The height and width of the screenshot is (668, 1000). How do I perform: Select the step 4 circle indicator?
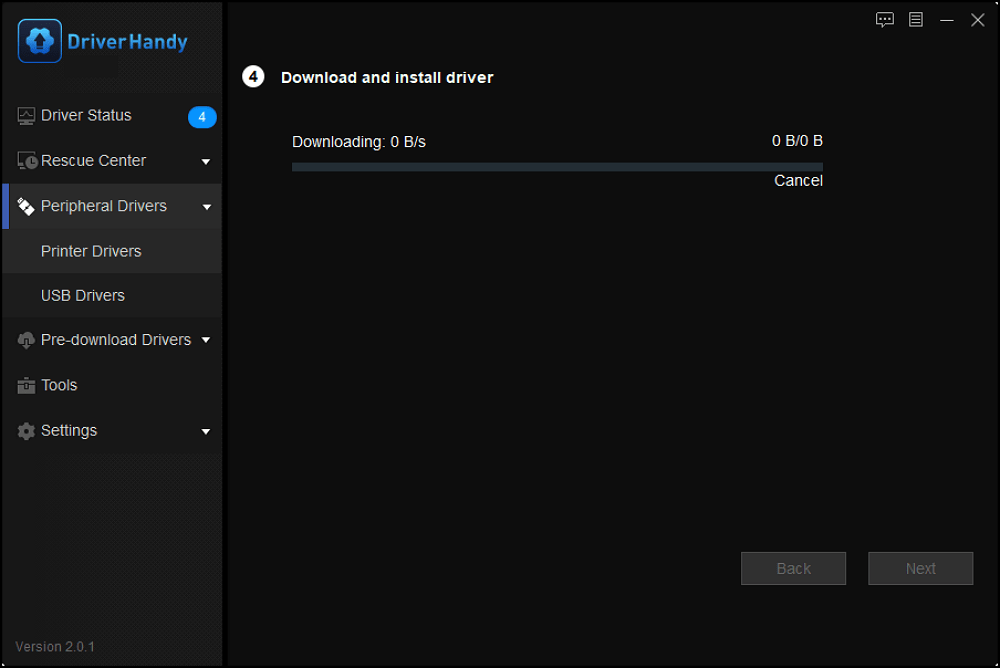[x=253, y=77]
